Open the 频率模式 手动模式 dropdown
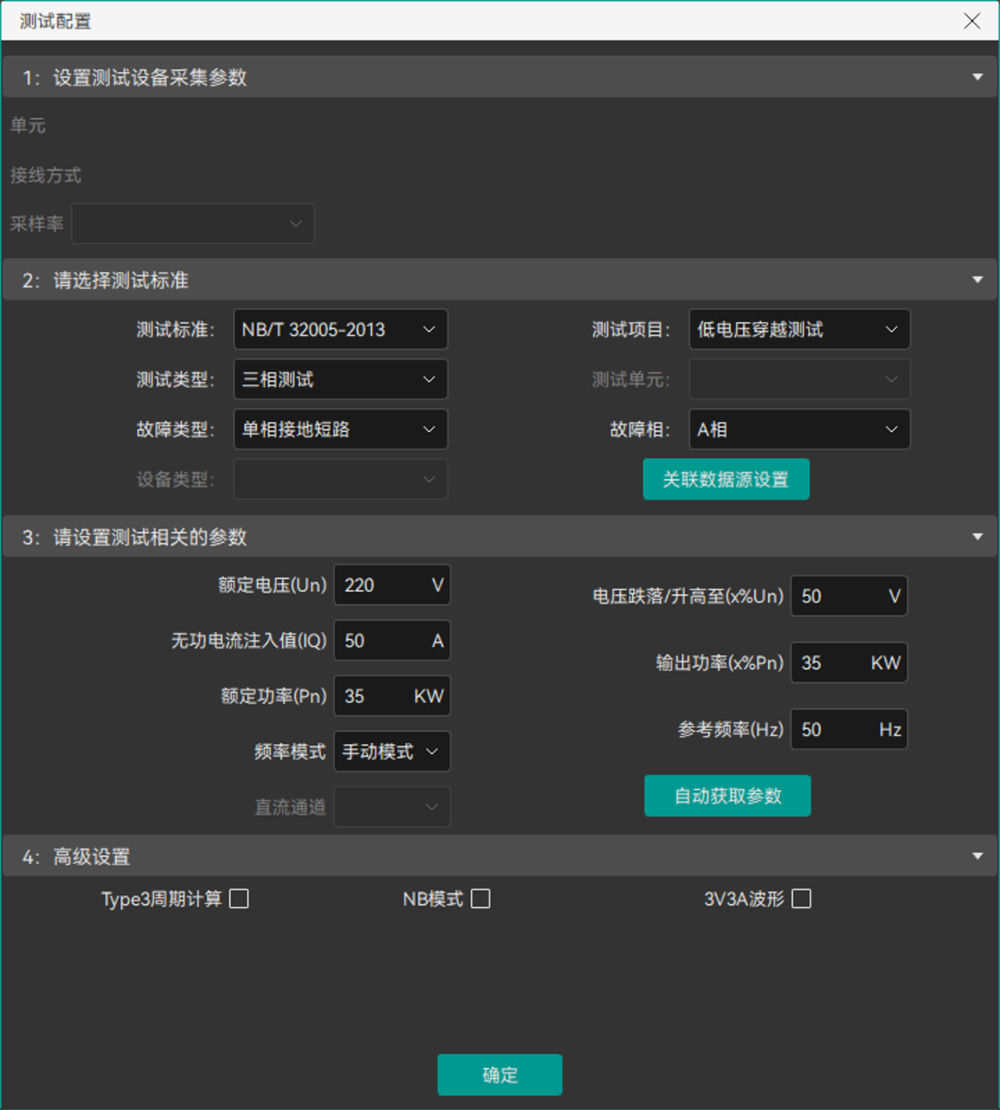Screen dimensions: 1000x1110 click(392, 752)
